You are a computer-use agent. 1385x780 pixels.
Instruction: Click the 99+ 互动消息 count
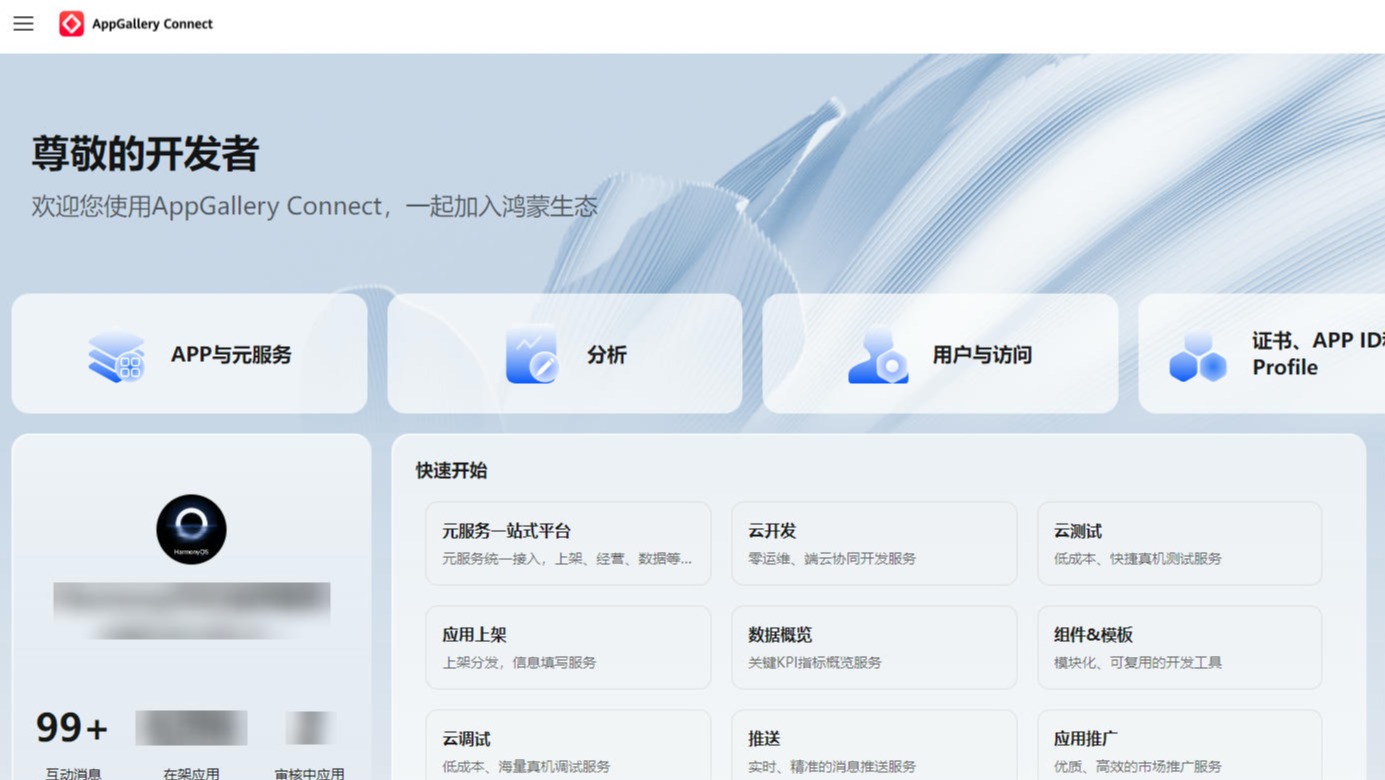pyautogui.click(x=72, y=728)
